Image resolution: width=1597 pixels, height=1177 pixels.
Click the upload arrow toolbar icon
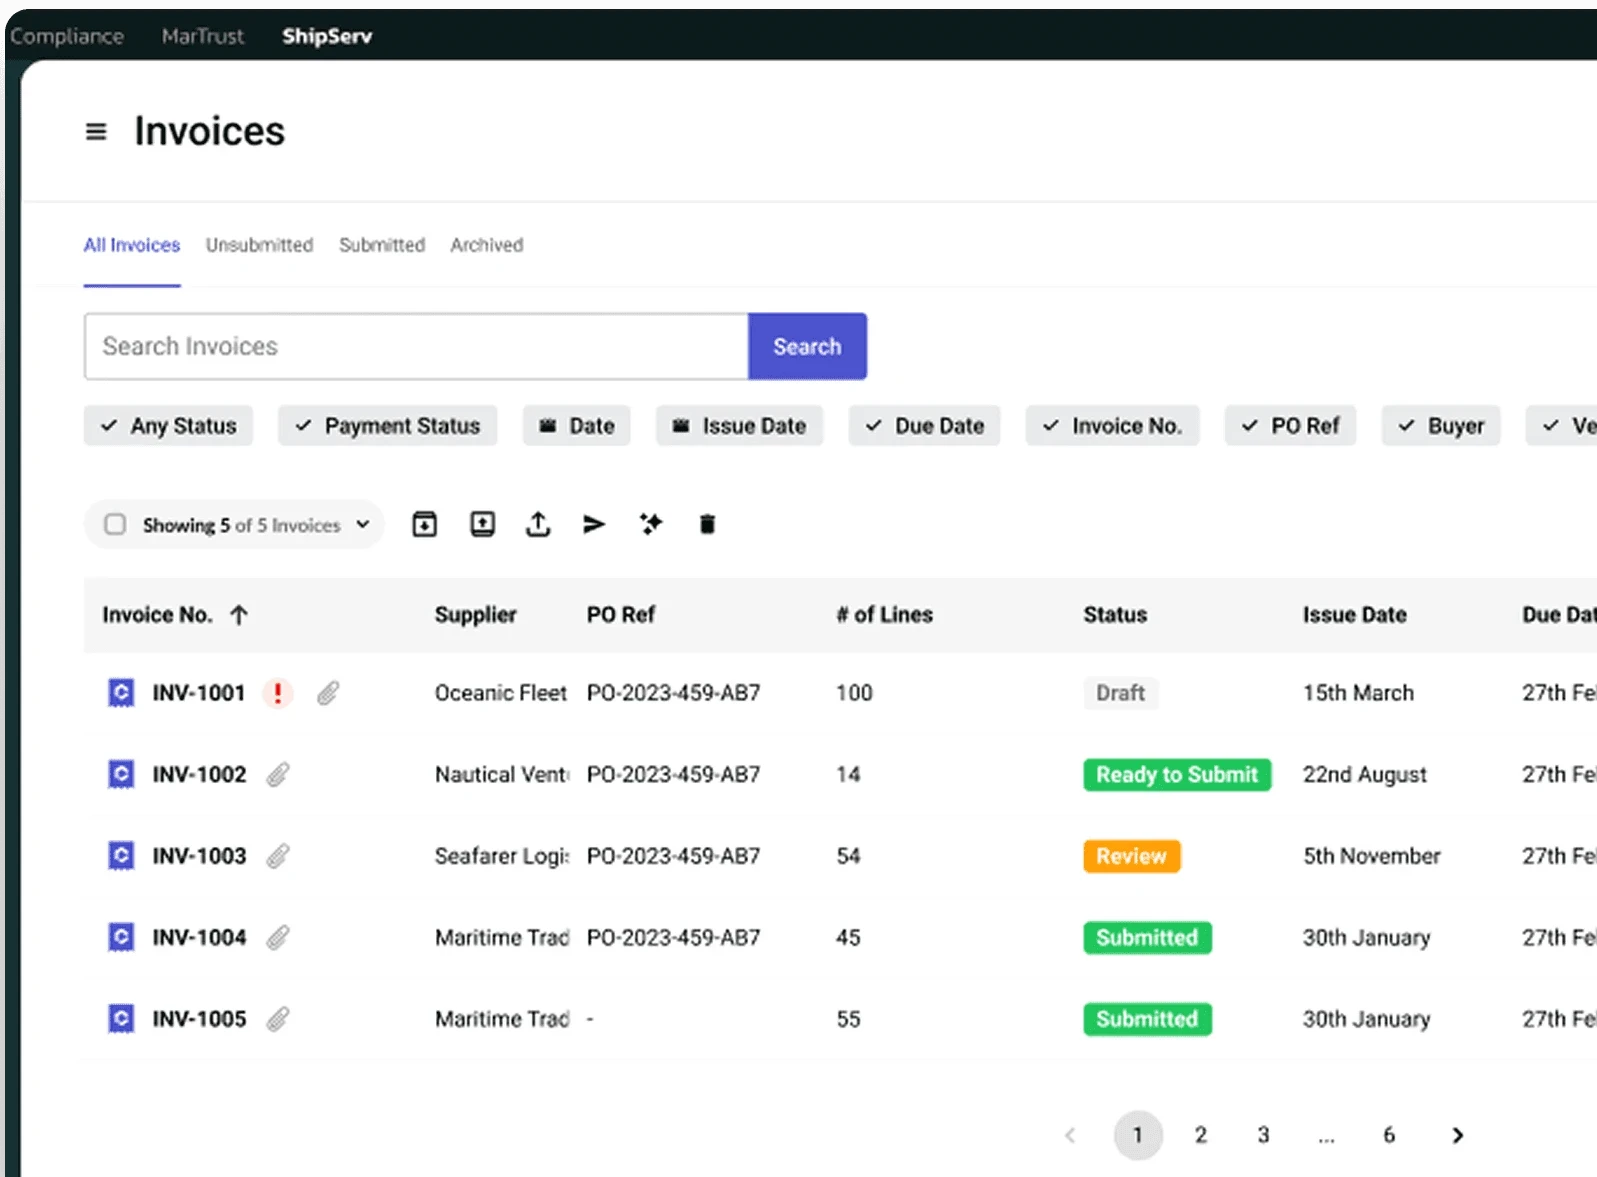point(538,524)
